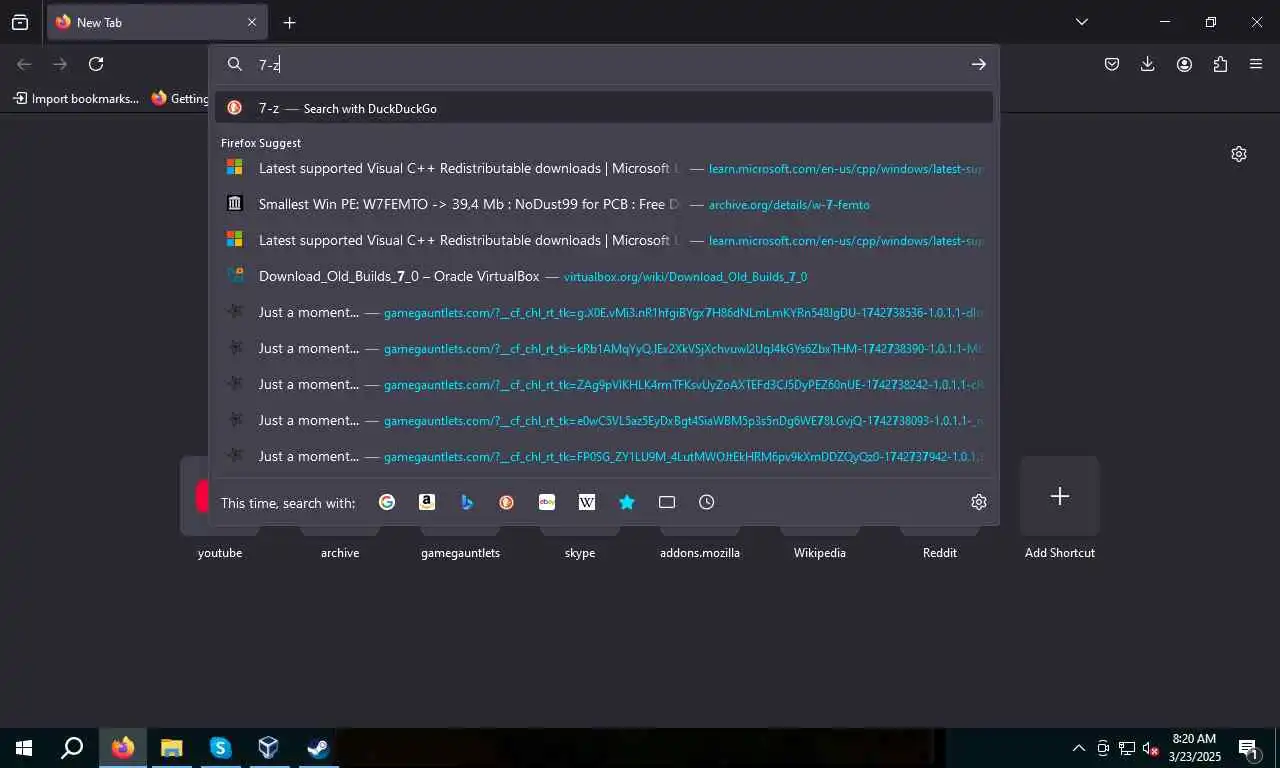Click the muted volume tray icon

coord(1151,748)
